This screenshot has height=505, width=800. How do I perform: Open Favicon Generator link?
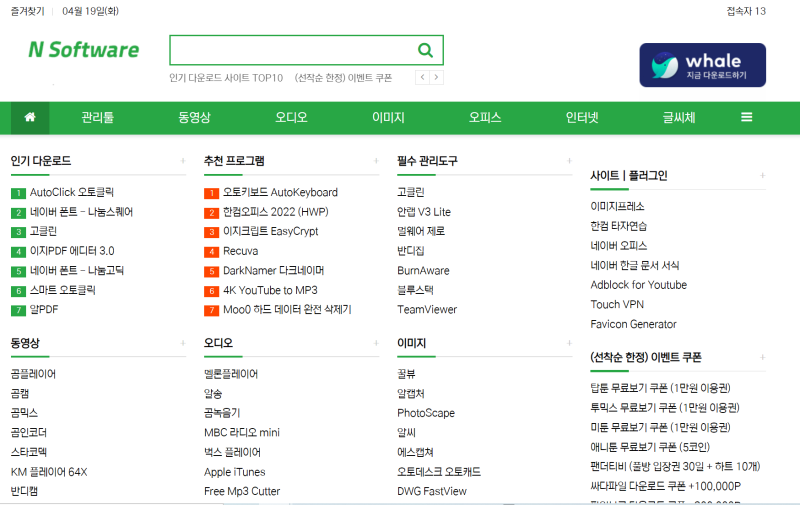pos(634,324)
